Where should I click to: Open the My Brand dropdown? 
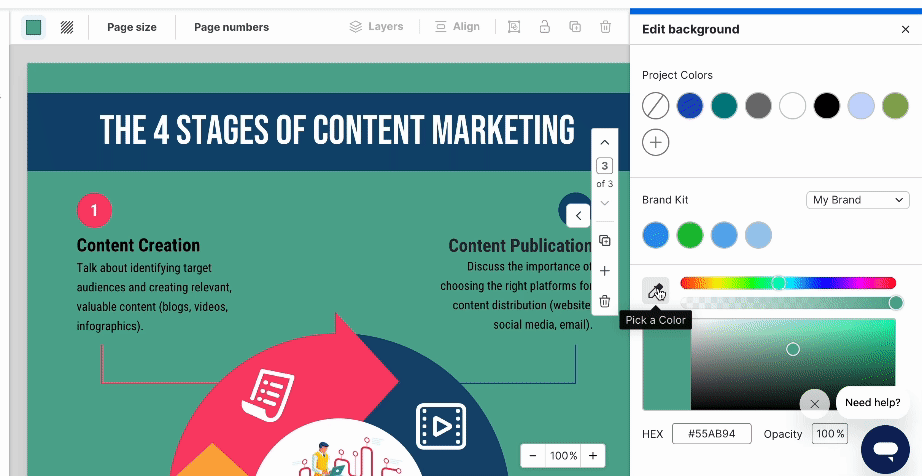(x=857, y=200)
